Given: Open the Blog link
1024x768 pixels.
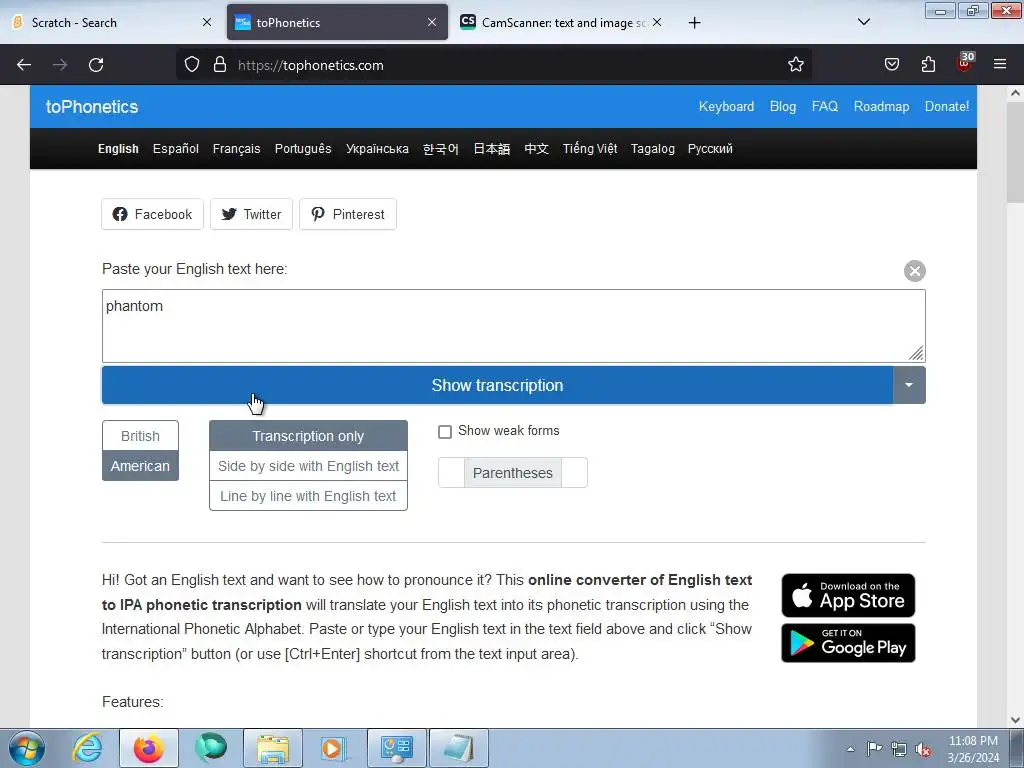Looking at the screenshot, I should pos(782,106).
